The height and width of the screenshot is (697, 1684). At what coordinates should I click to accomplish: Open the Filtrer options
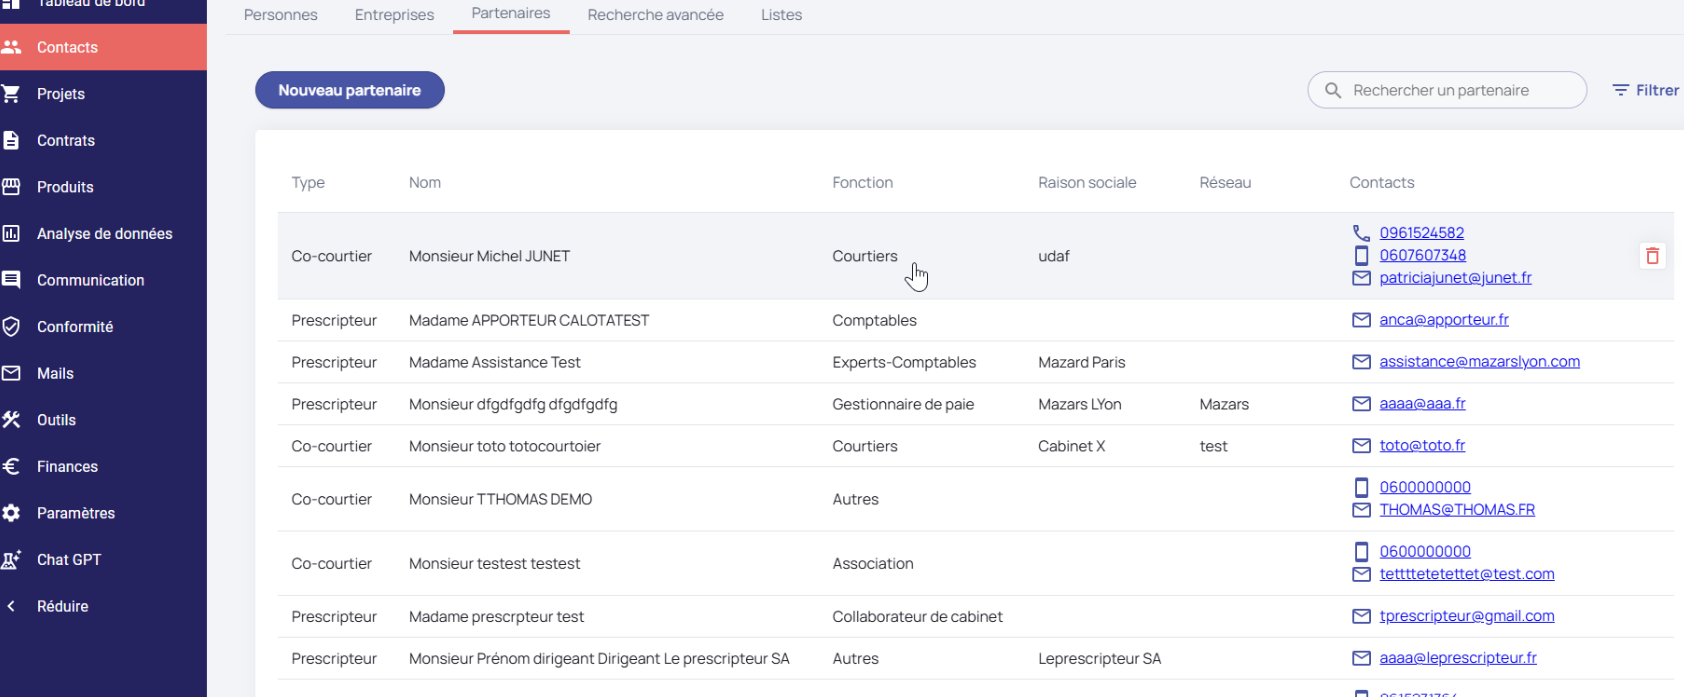[1645, 90]
